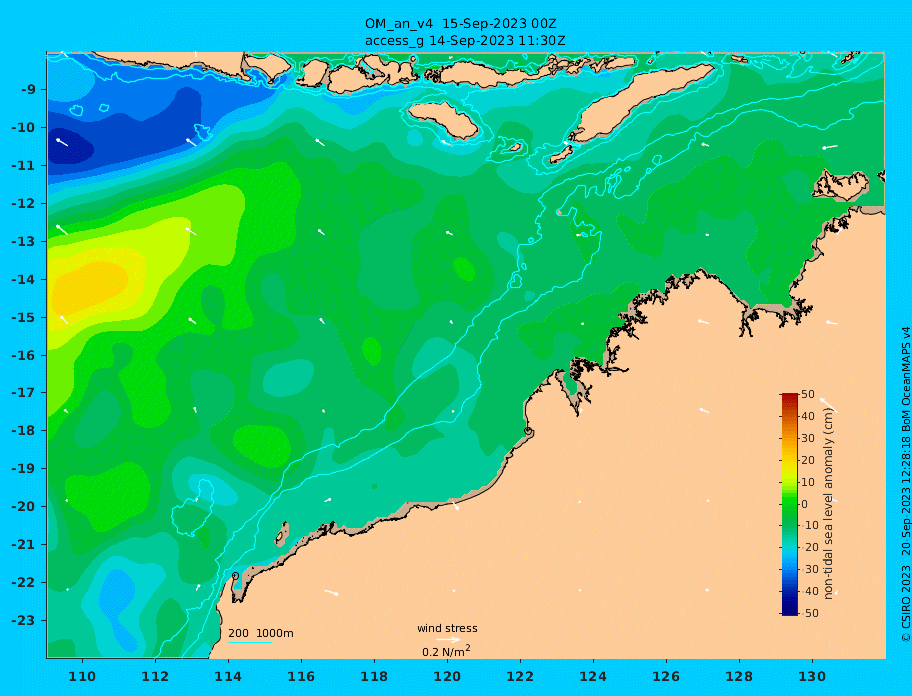Click latitude label -9

[x=29, y=90]
